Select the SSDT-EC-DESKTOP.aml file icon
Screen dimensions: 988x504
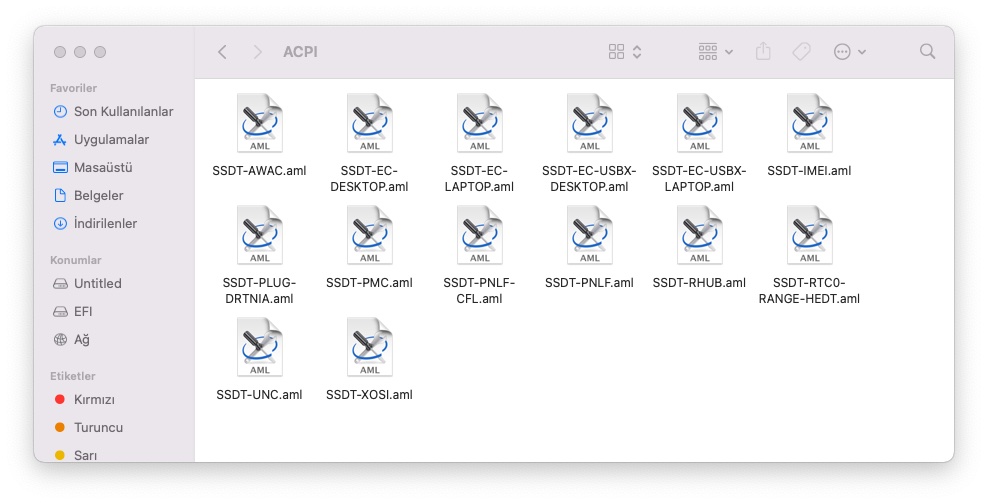[370, 123]
